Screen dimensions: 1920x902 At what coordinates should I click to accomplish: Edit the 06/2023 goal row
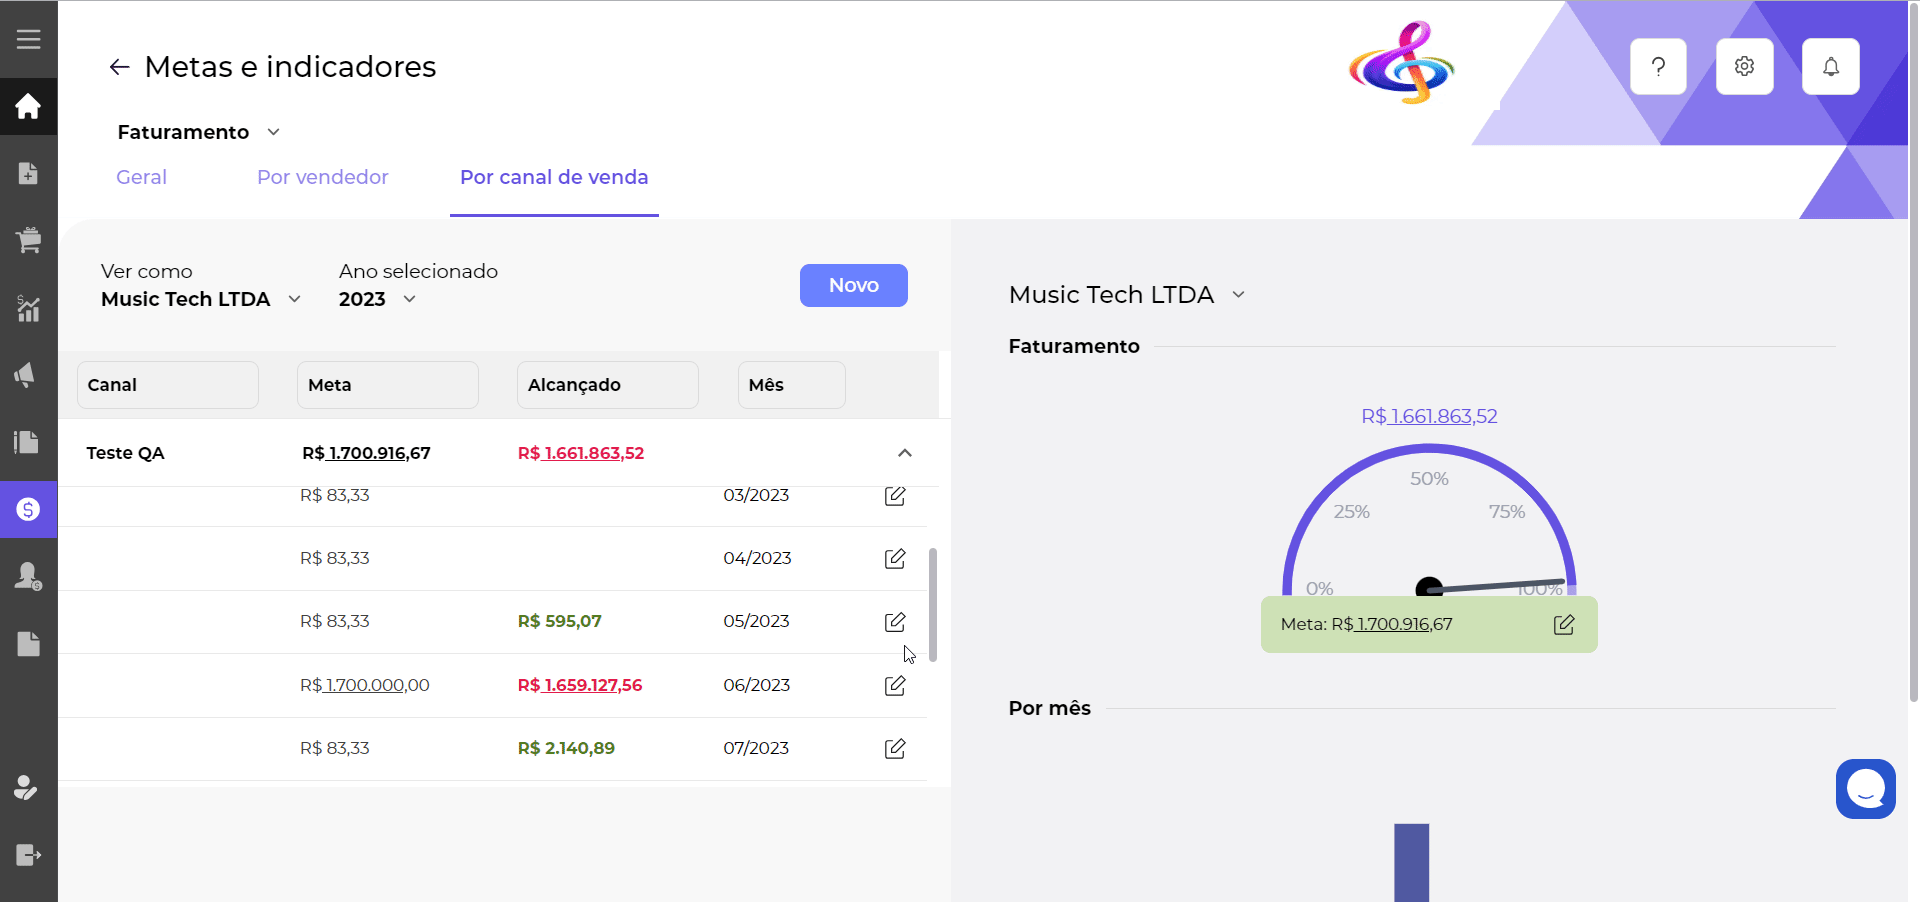895,685
